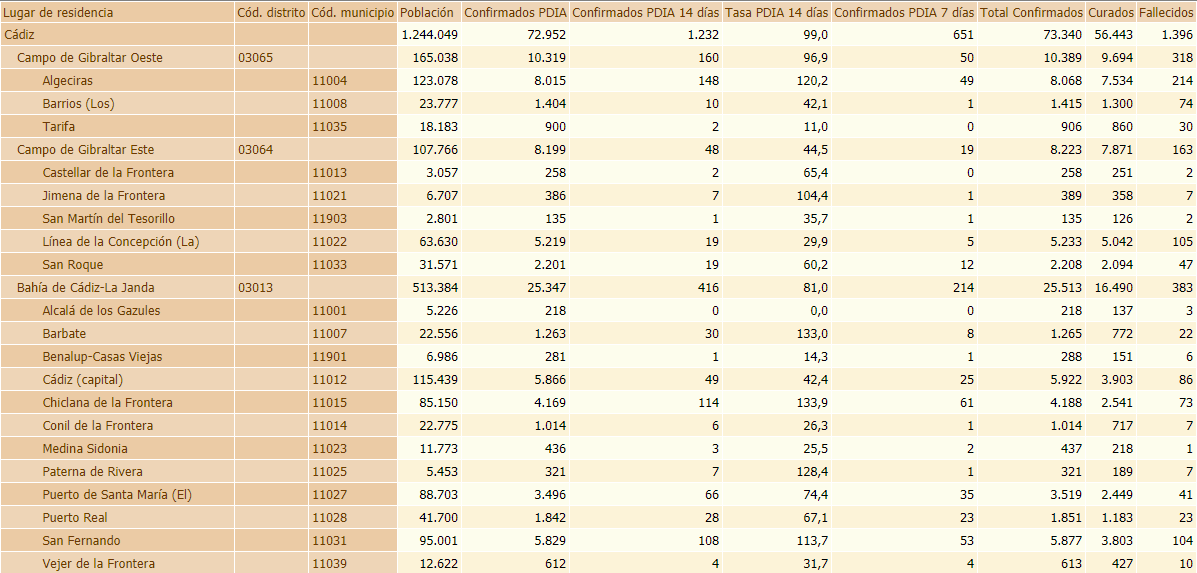Viewport: 1197px width, 573px height.
Task: Select the 'Algeciras' municipality row label
Action: [68, 81]
